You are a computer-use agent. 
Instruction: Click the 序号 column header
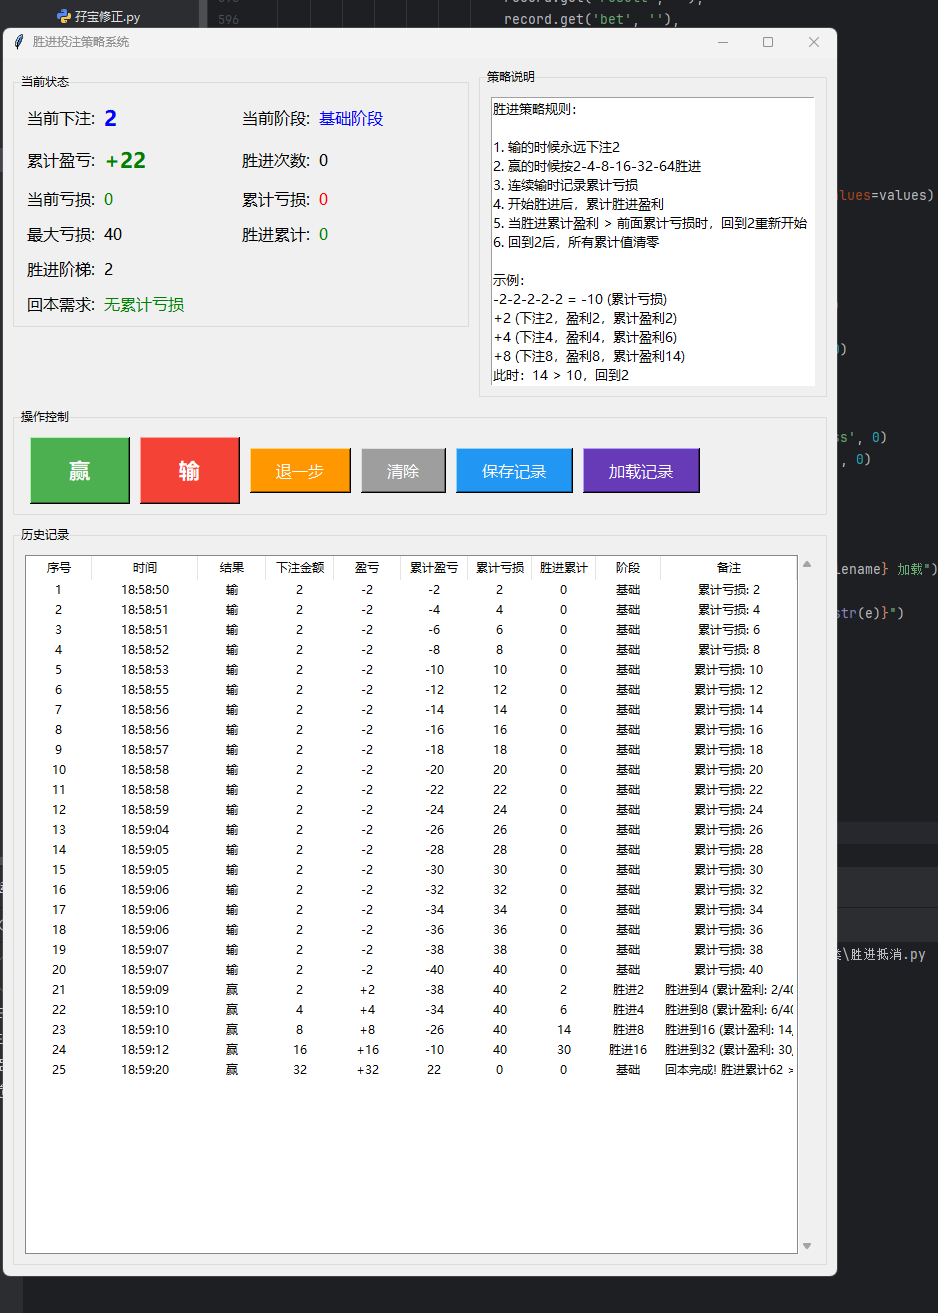pyautogui.click(x=59, y=568)
